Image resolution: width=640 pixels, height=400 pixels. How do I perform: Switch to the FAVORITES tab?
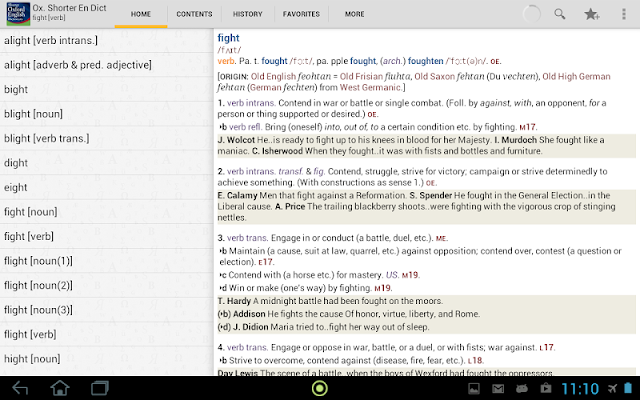pos(301,14)
